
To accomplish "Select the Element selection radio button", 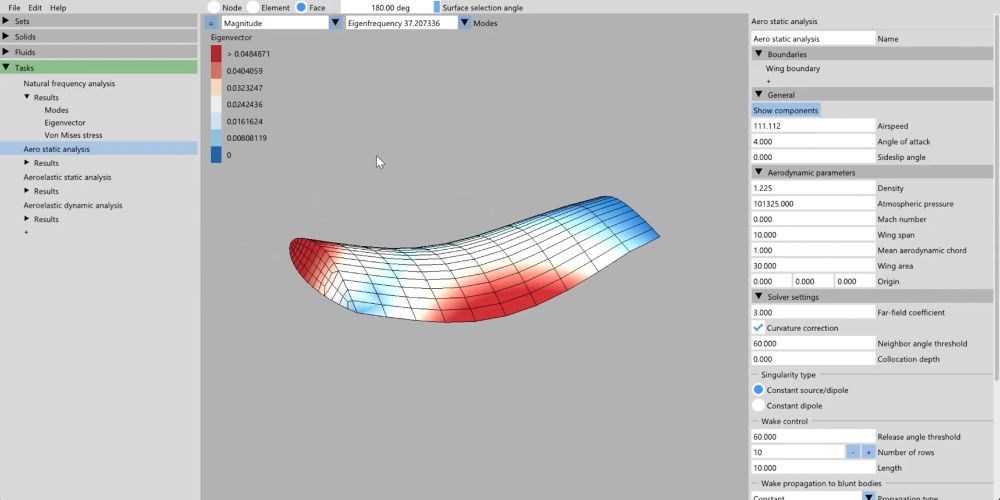I will click(253, 8).
